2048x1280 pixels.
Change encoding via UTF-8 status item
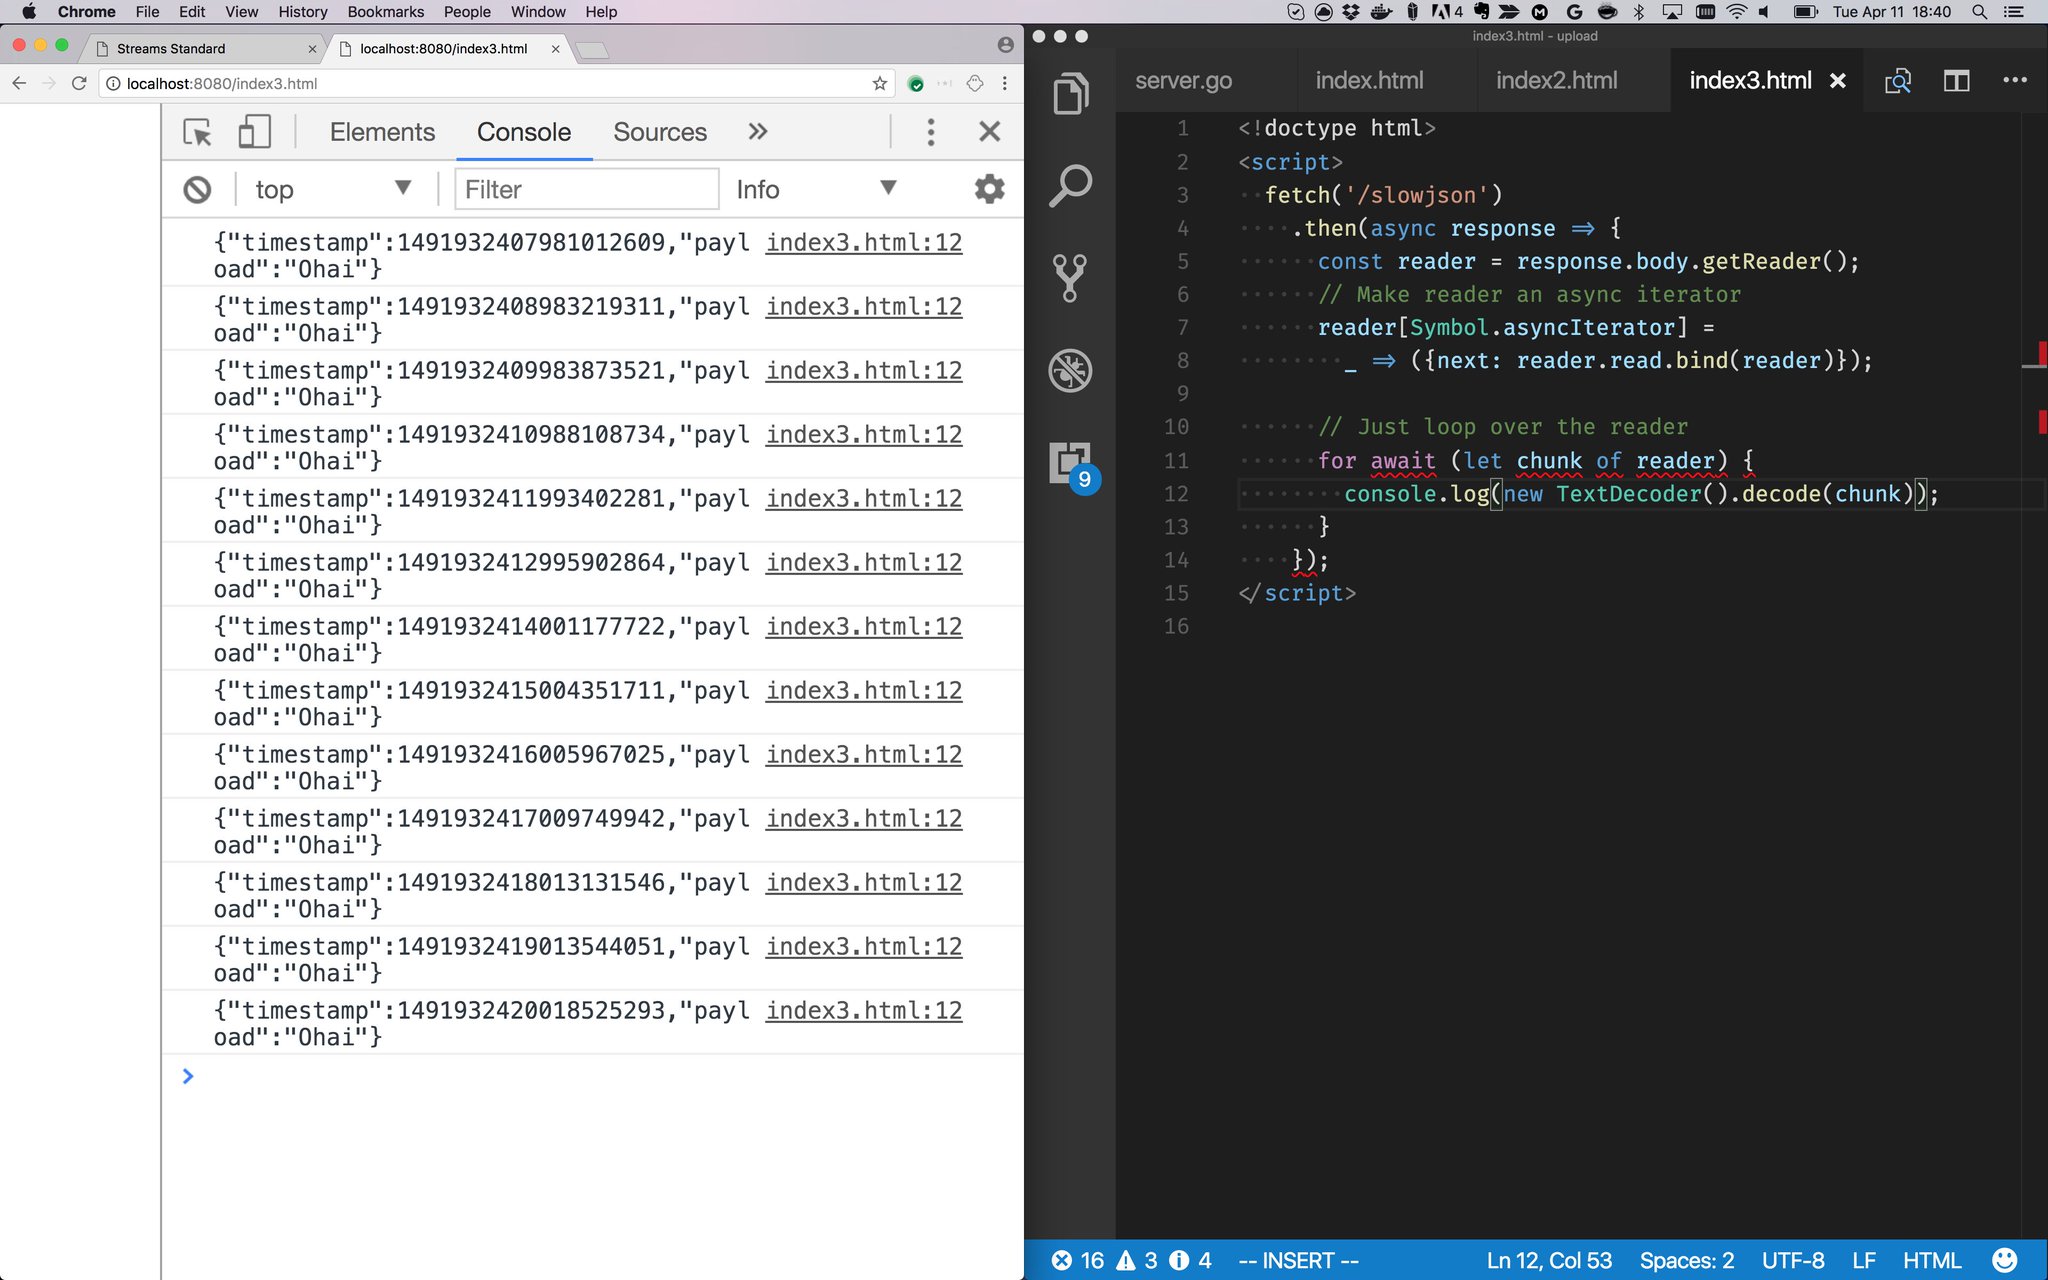click(x=1793, y=1260)
